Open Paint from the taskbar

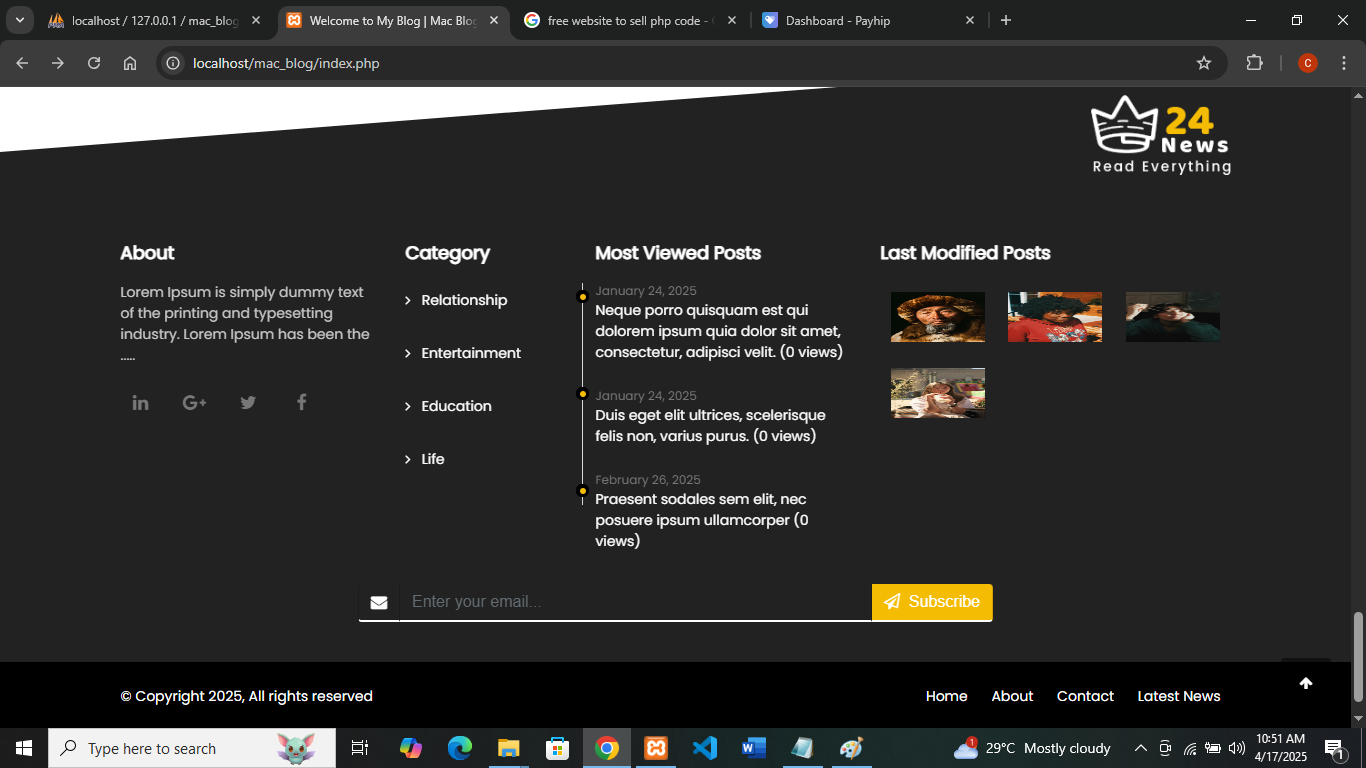pyautogui.click(x=851, y=748)
